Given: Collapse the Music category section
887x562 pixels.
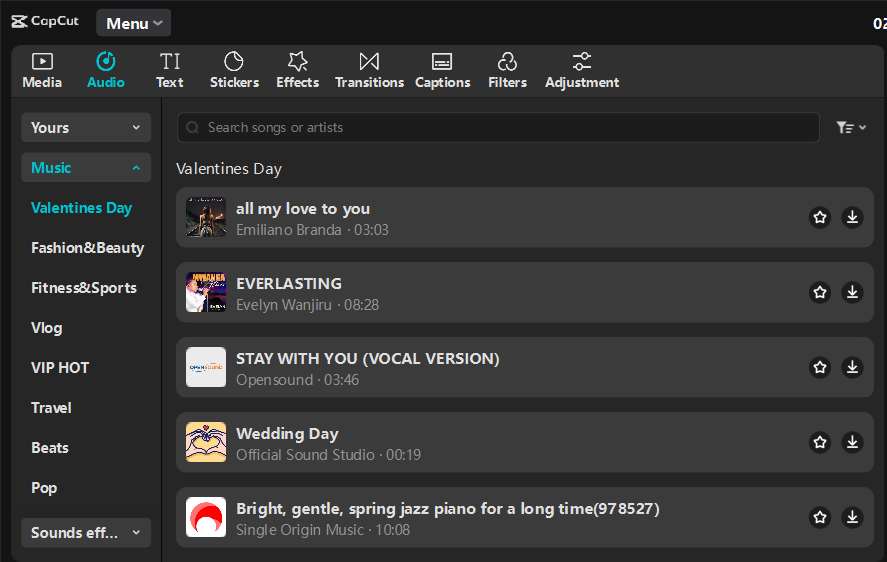Looking at the screenshot, I should point(86,167).
